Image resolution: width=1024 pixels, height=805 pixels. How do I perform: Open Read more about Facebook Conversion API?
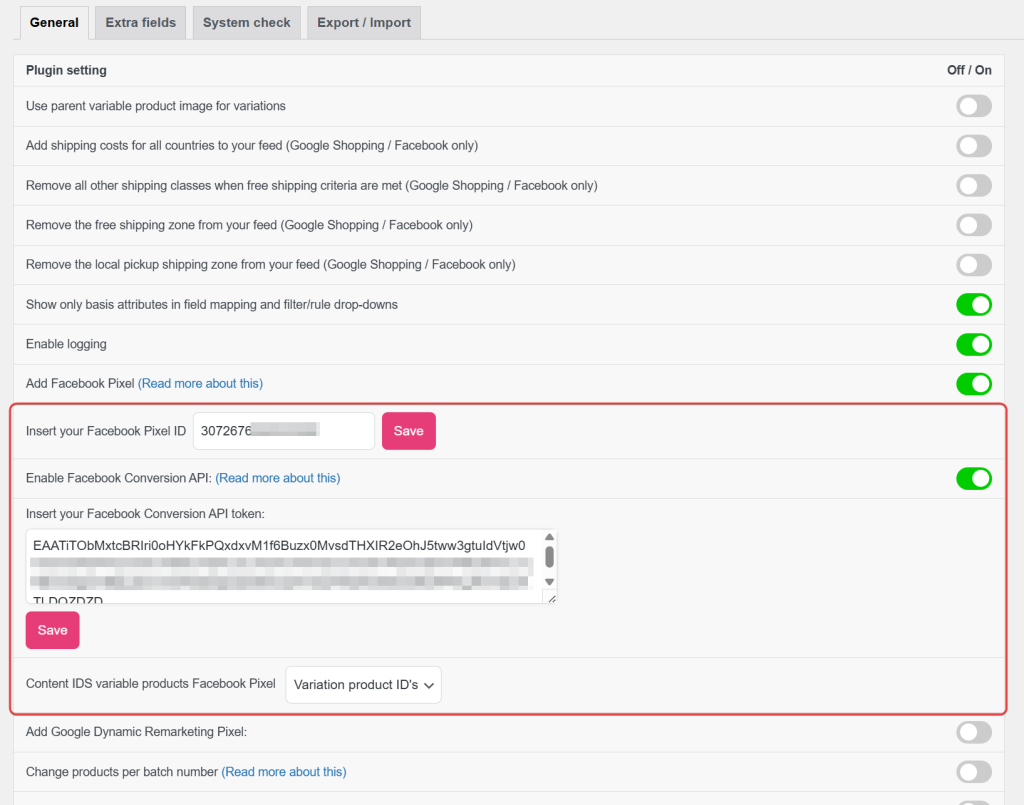(277, 478)
